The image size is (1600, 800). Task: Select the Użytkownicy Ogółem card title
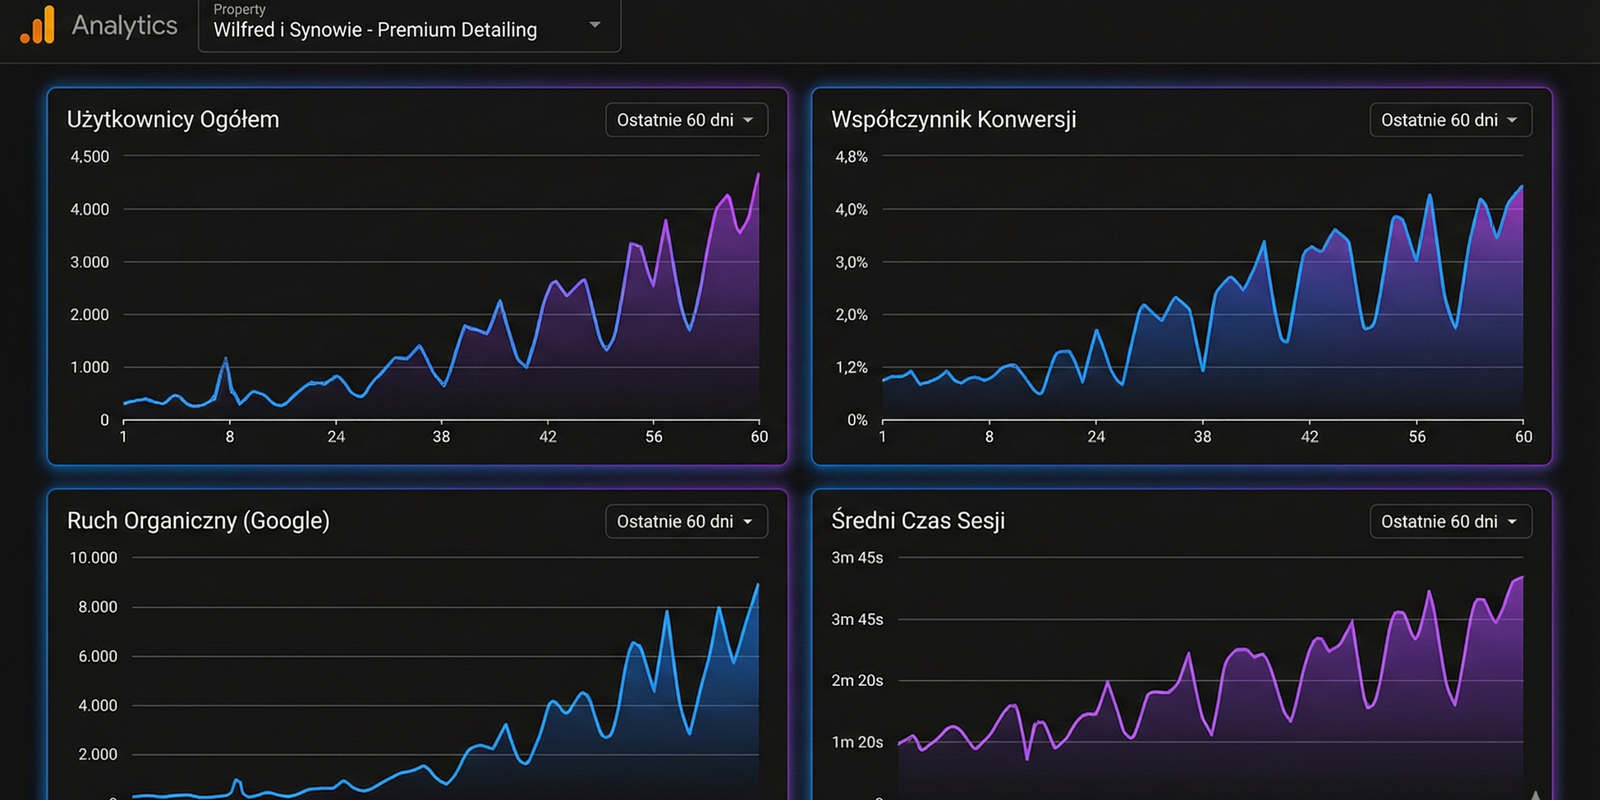173,120
